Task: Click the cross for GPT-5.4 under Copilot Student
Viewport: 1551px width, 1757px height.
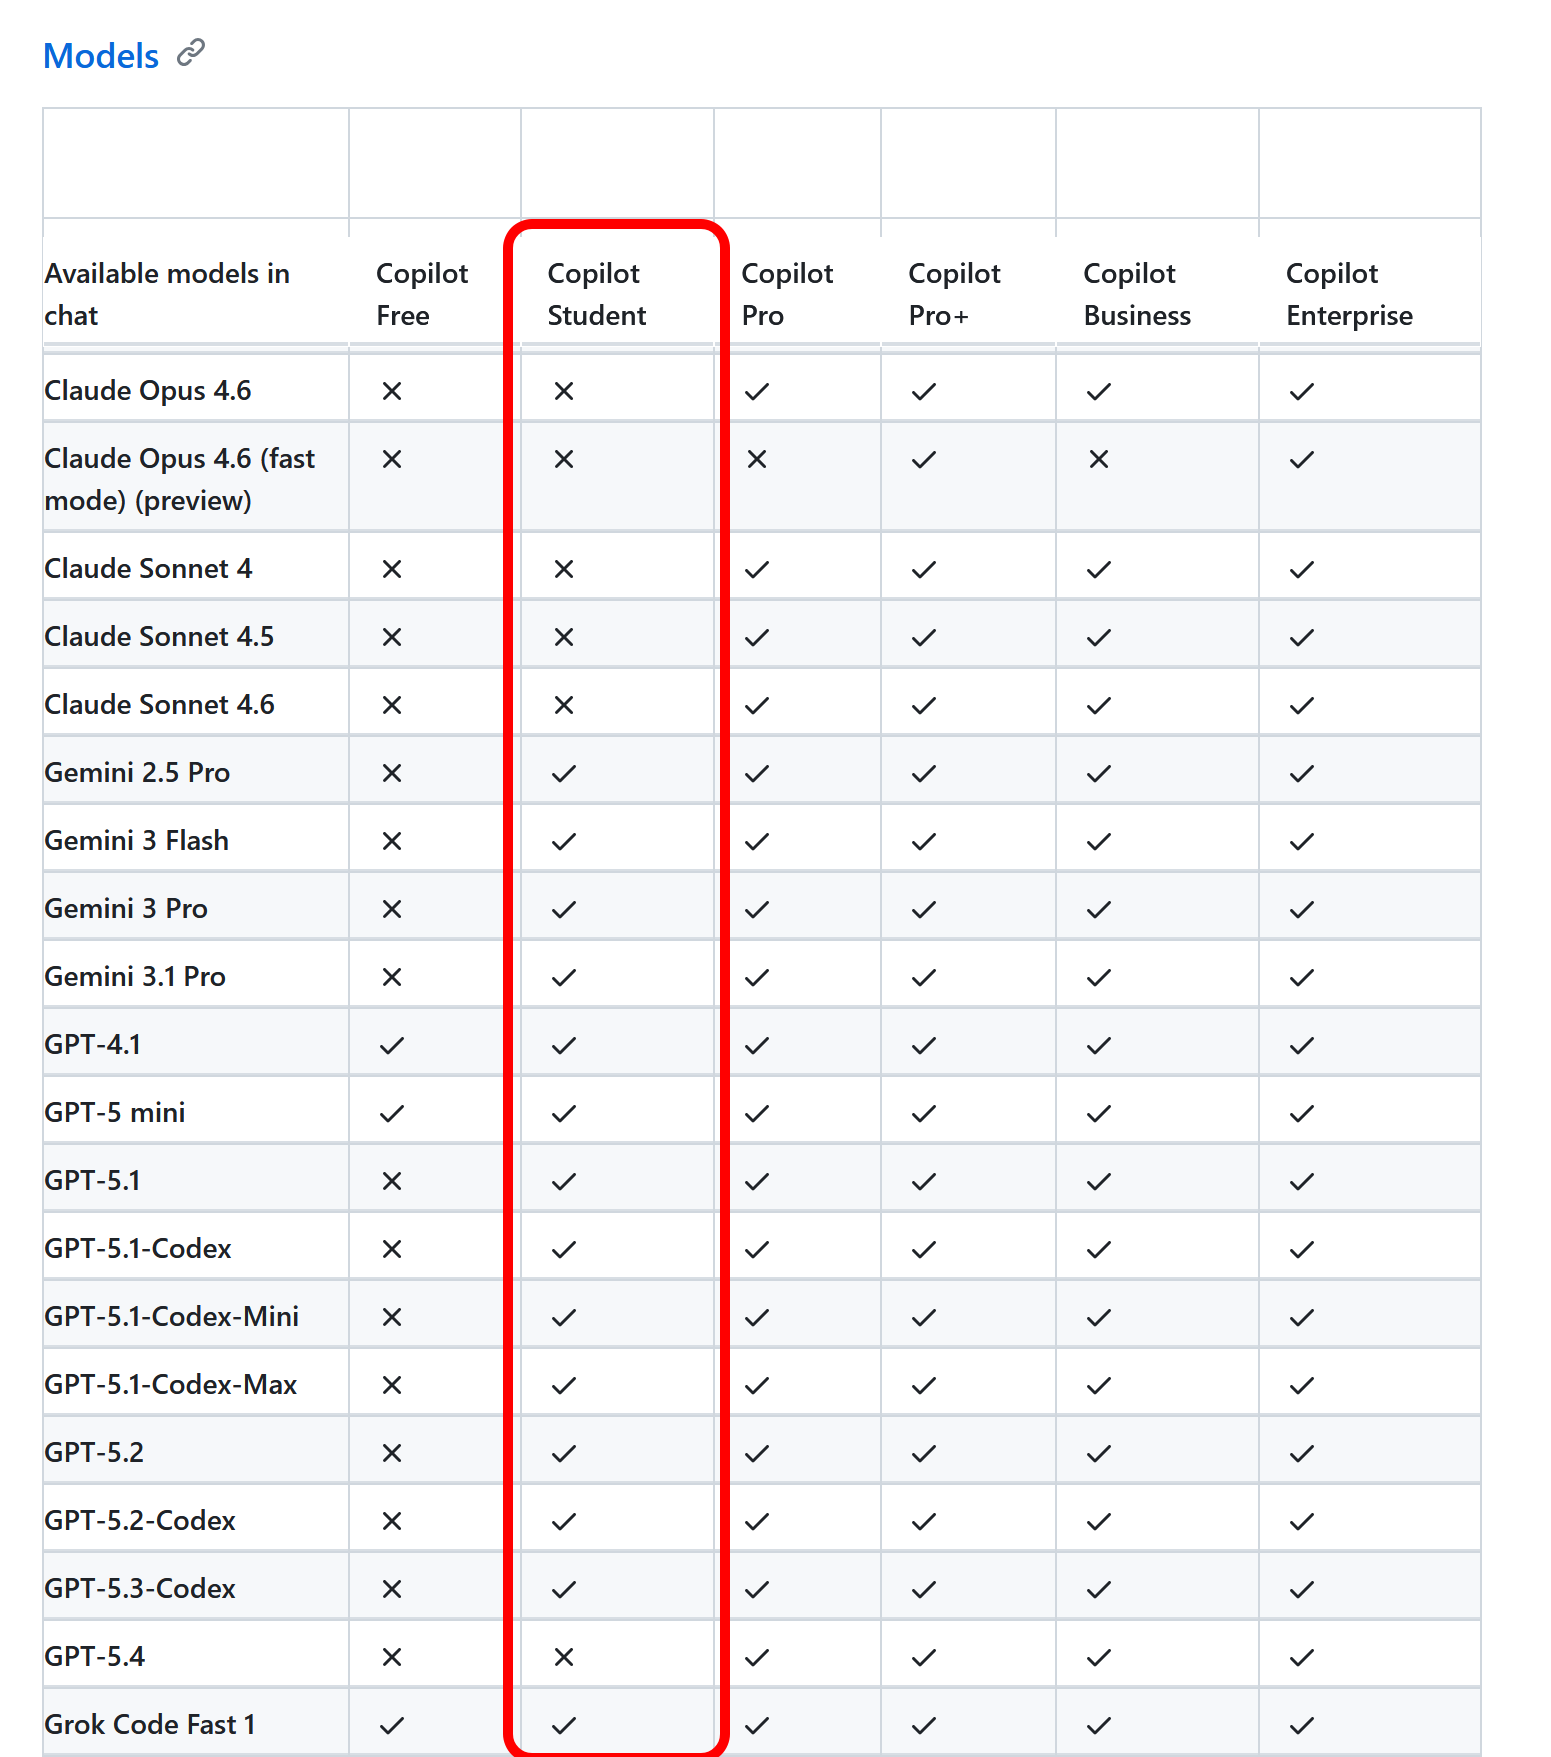Action: pyautogui.click(x=564, y=1657)
